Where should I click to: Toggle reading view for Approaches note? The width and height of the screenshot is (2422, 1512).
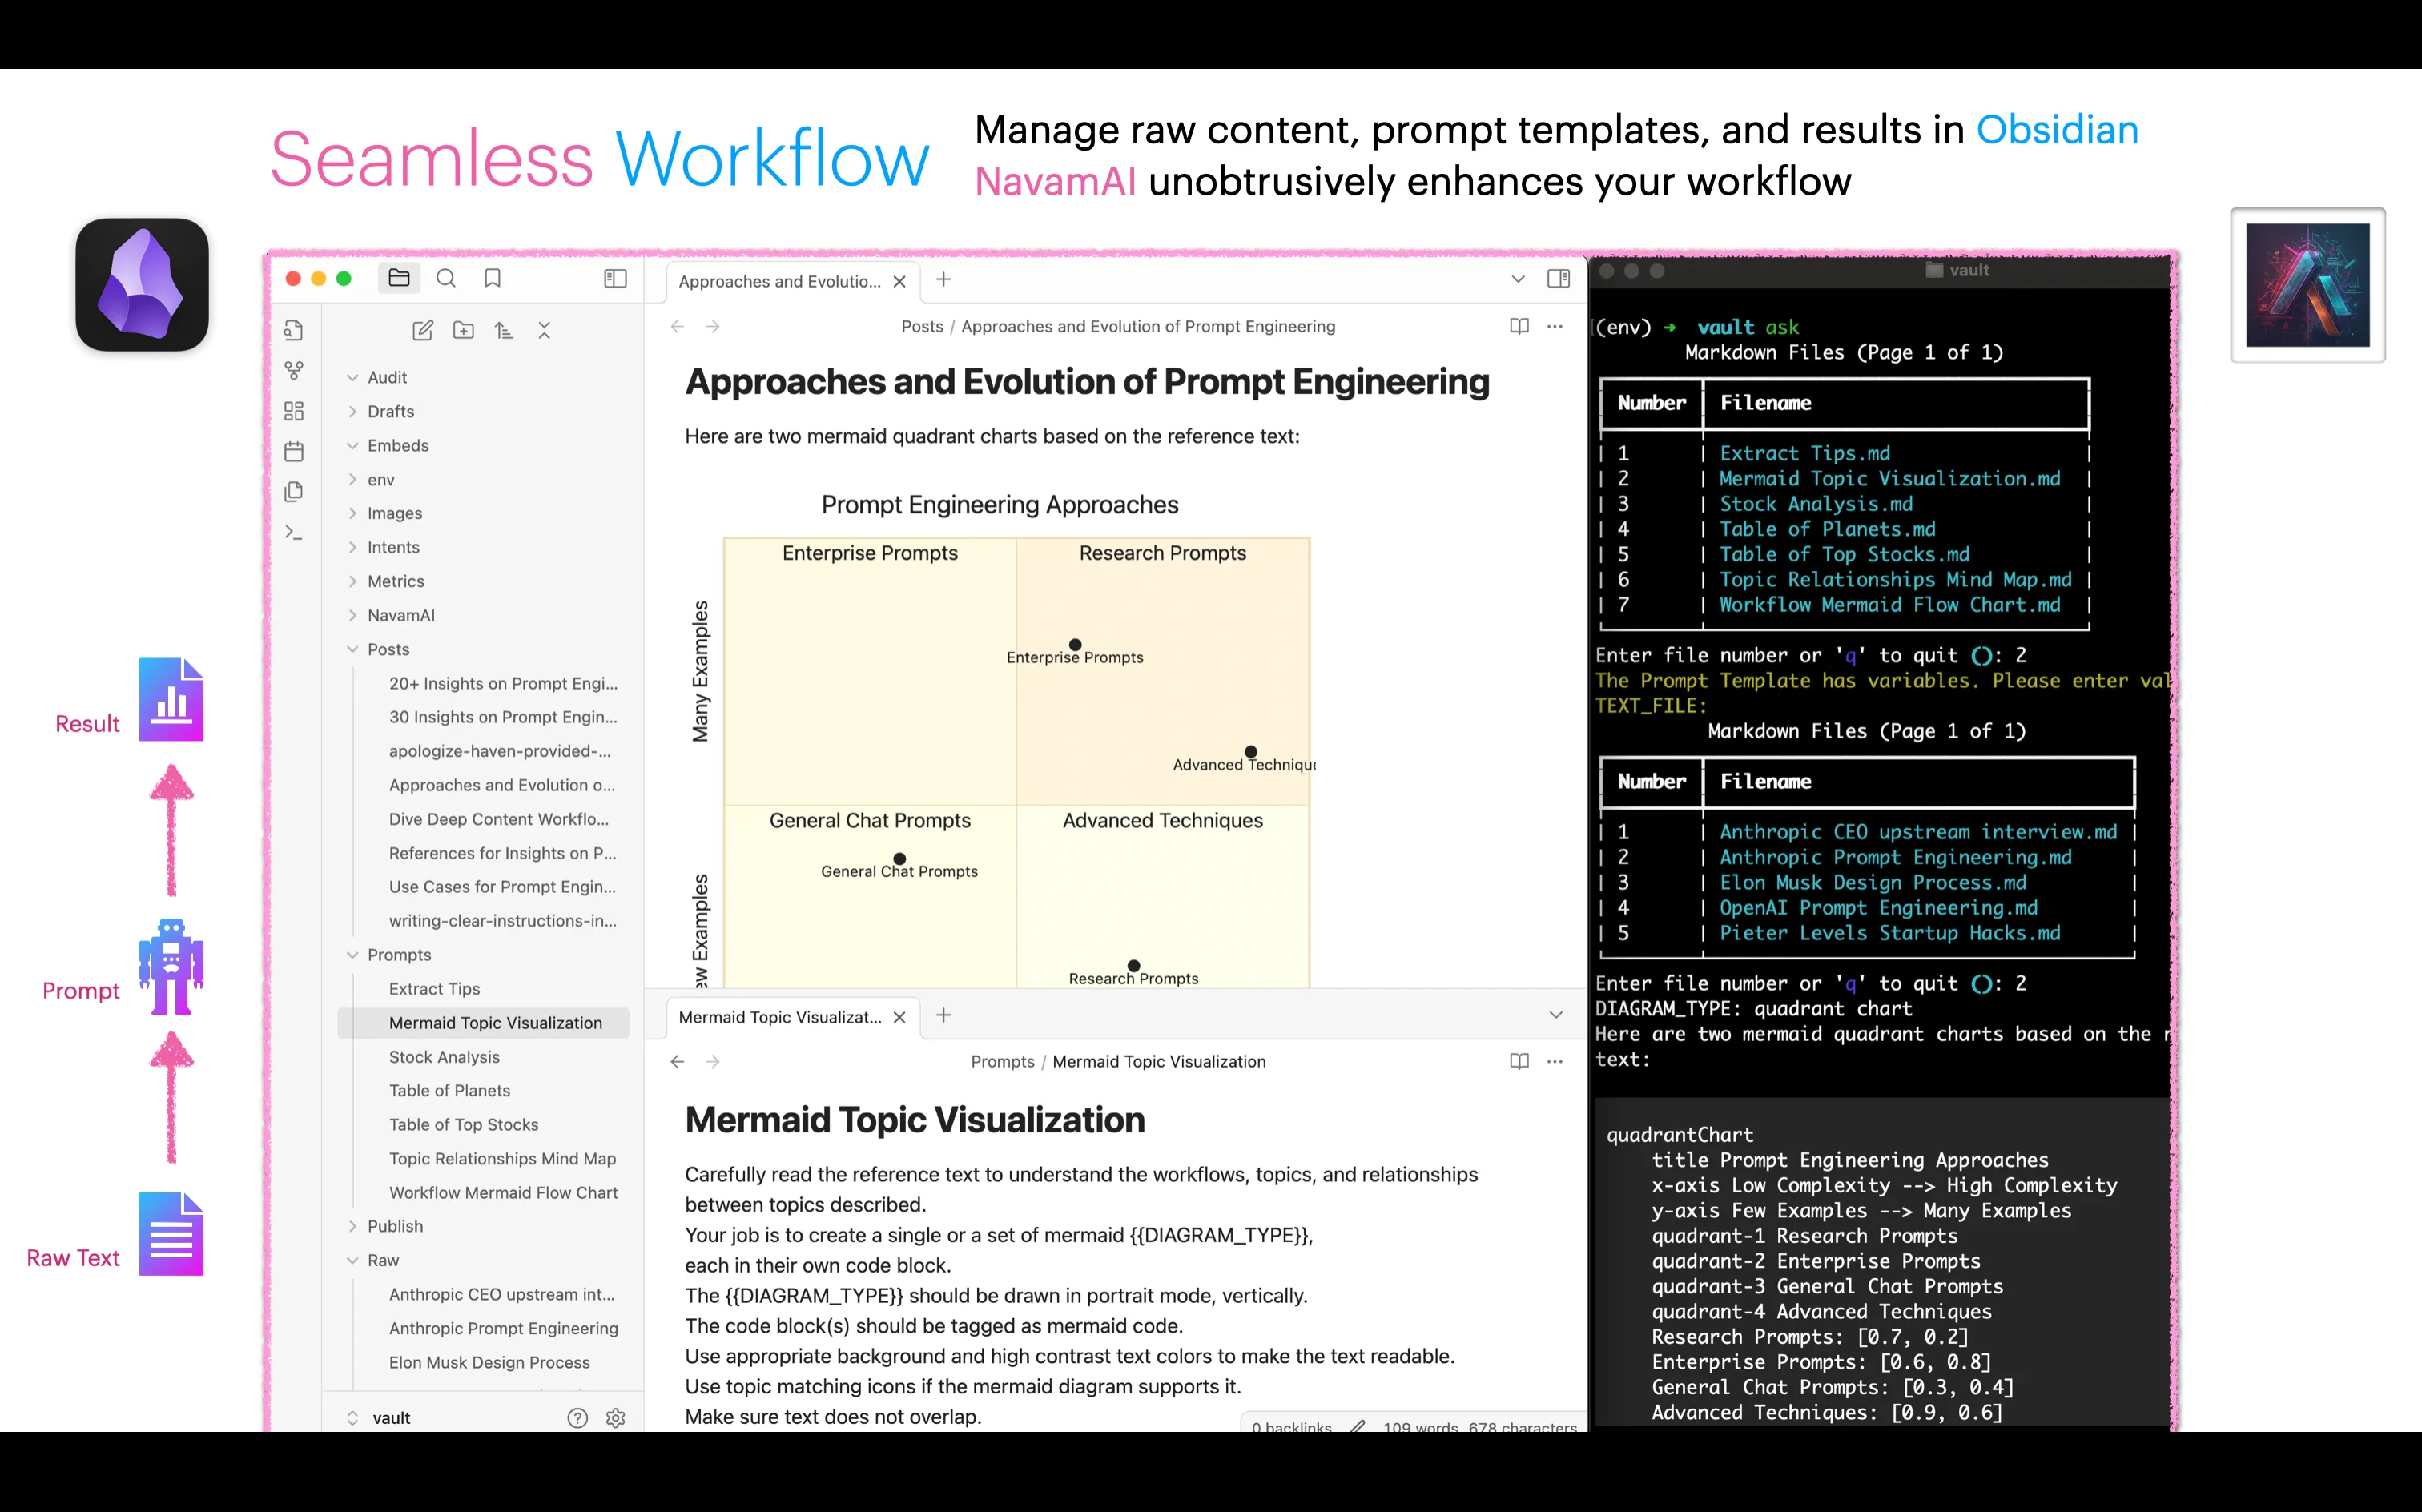[1519, 326]
